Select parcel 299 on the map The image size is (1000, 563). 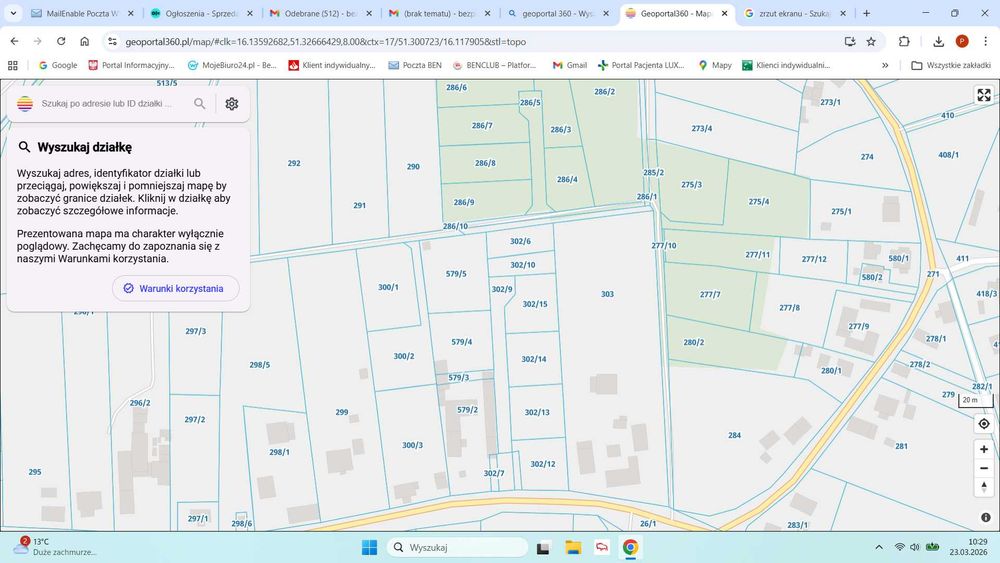point(342,412)
